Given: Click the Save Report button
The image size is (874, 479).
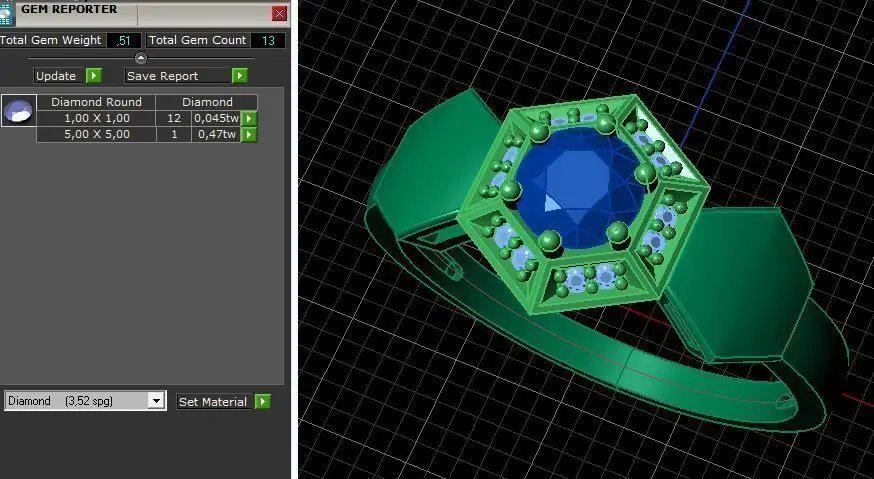Looking at the screenshot, I should pyautogui.click(x=178, y=76).
